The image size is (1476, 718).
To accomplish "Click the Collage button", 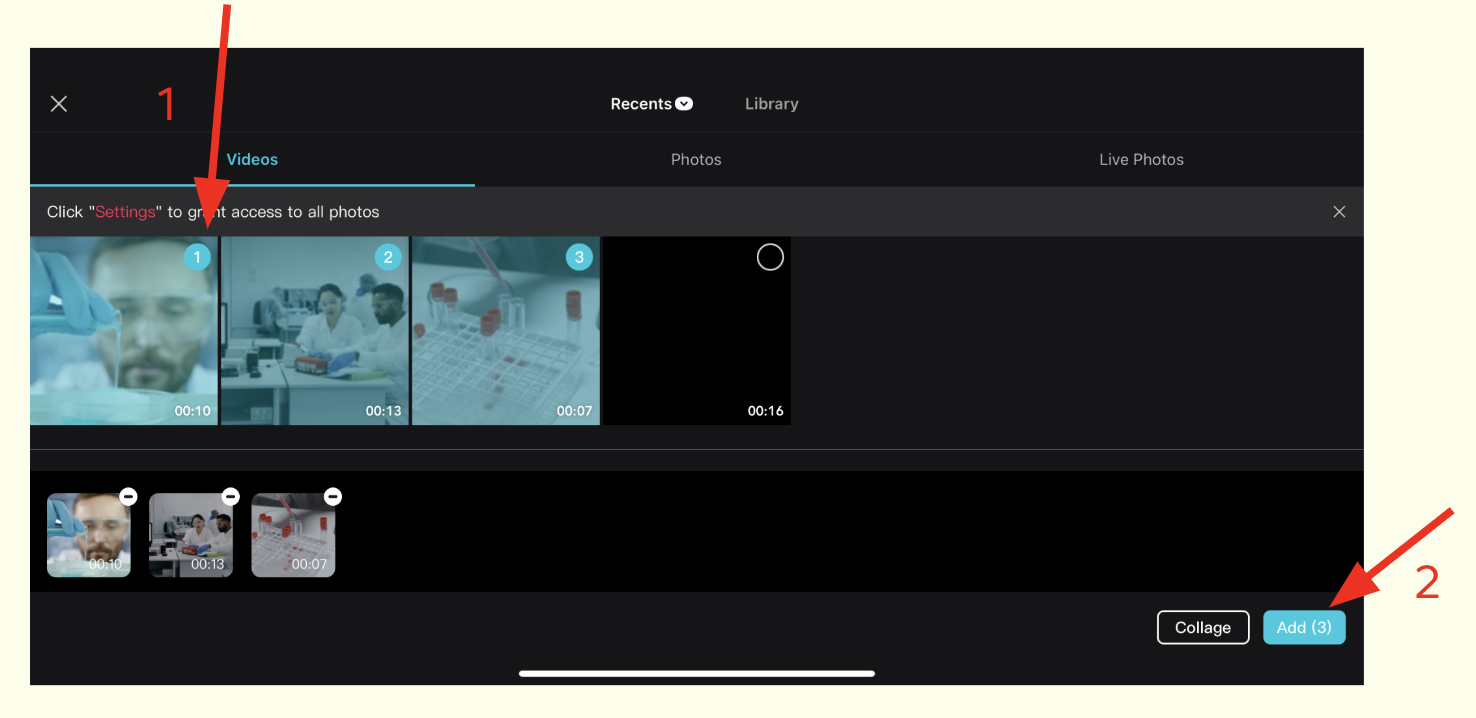I will [x=1202, y=627].
